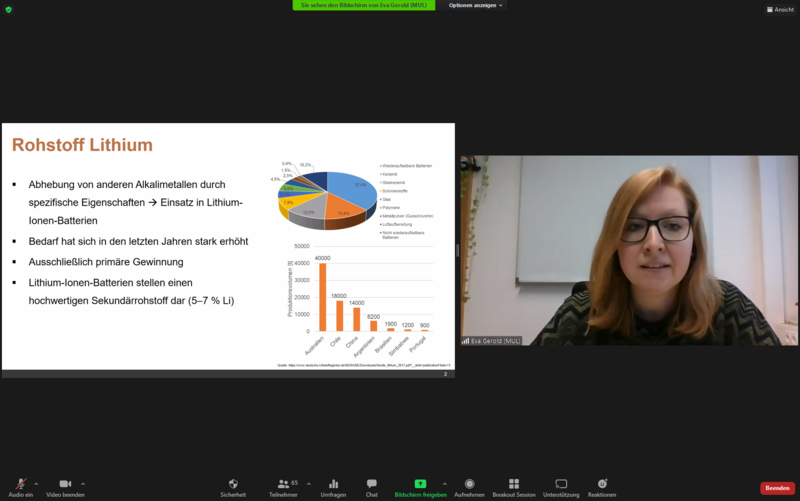This screenshot has width=800, height=501.
Task: Open the Optionen anzeigen menu
Action: point(475,5)
